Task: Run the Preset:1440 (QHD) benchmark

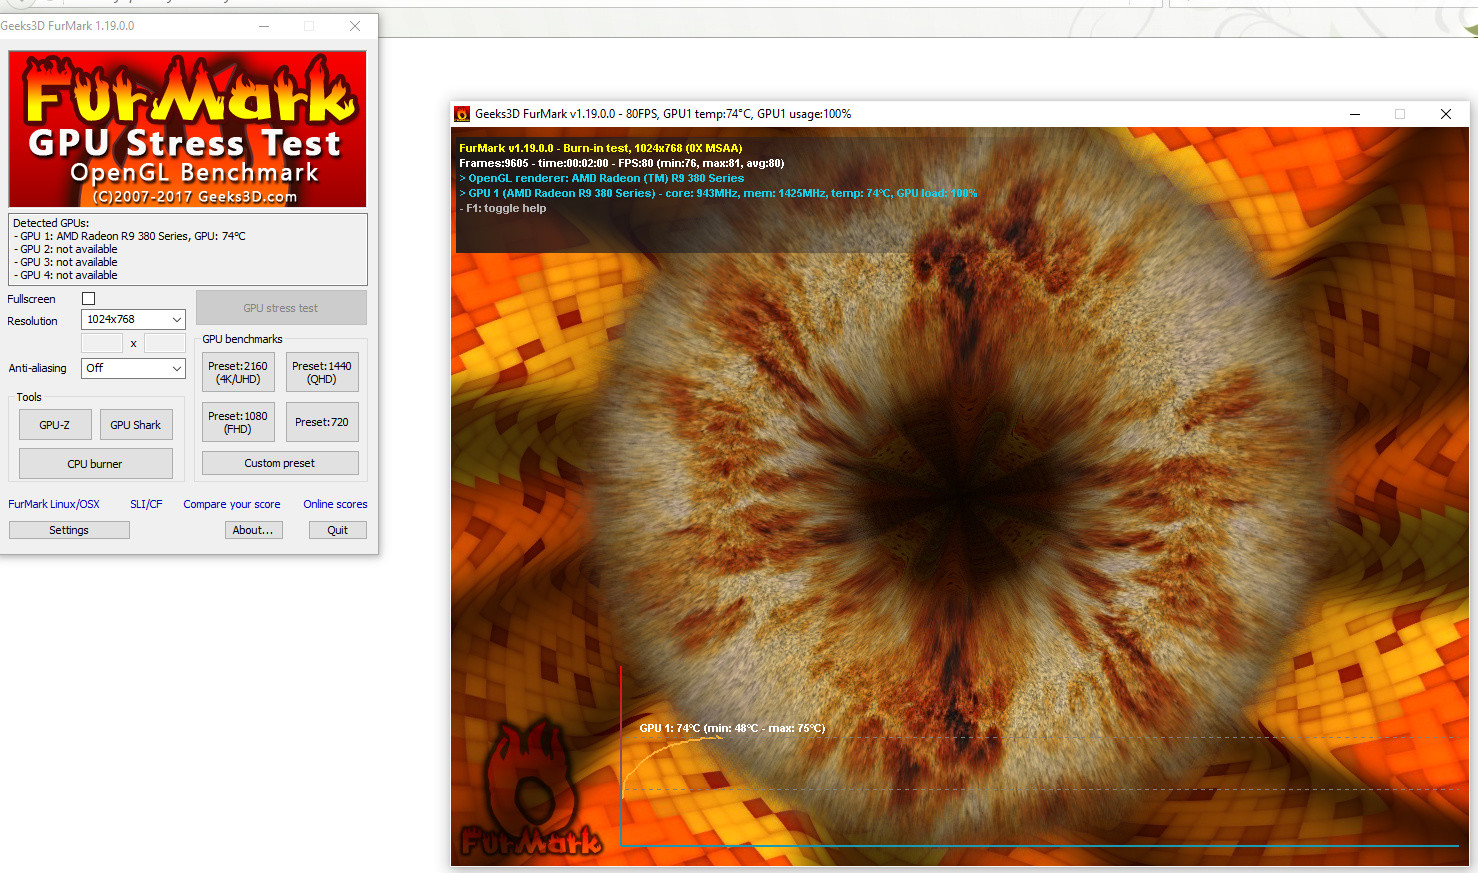Action: 322,372
